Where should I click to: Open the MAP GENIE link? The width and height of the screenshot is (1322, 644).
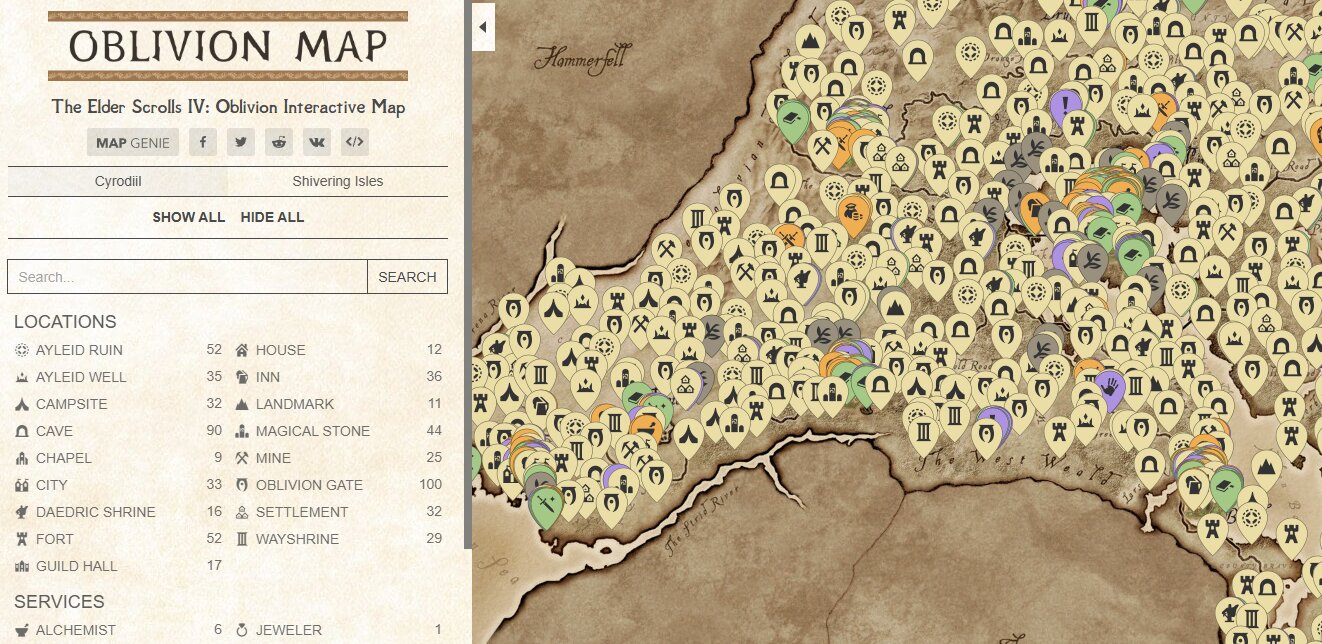click(133, 142)
